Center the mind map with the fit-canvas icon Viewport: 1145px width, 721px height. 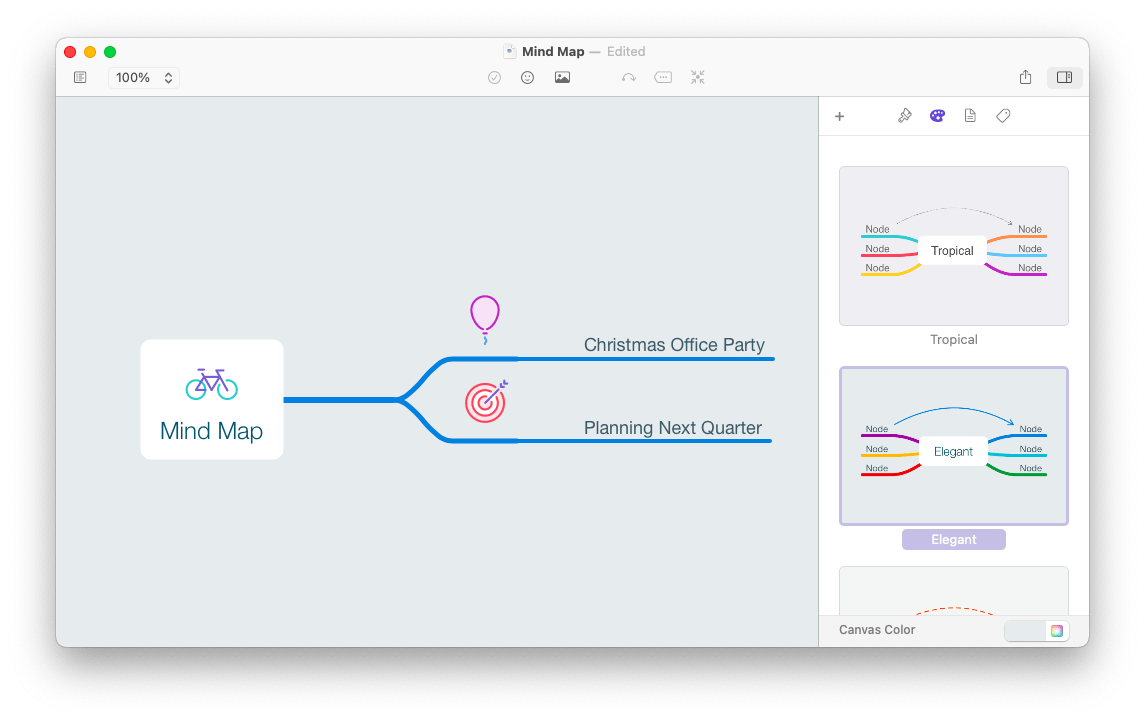click(697, 77)
